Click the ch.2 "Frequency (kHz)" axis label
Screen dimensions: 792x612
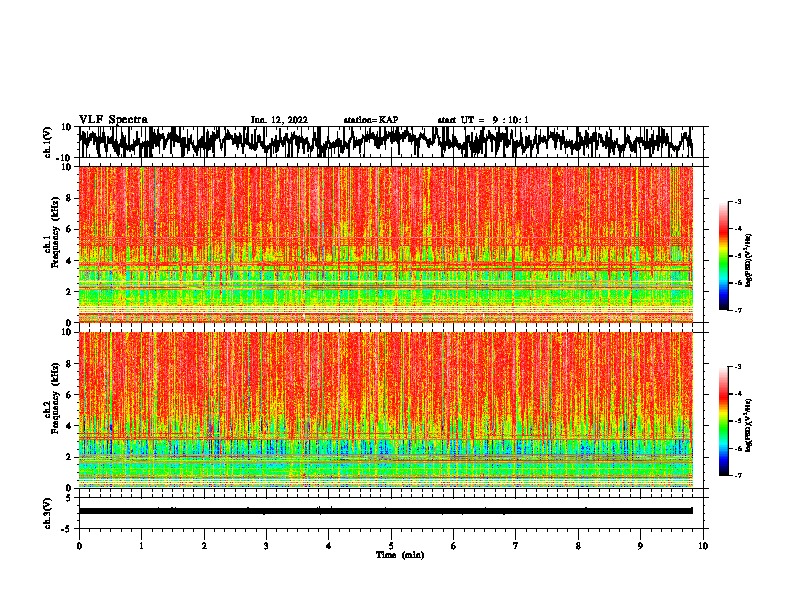pos(54,398)
